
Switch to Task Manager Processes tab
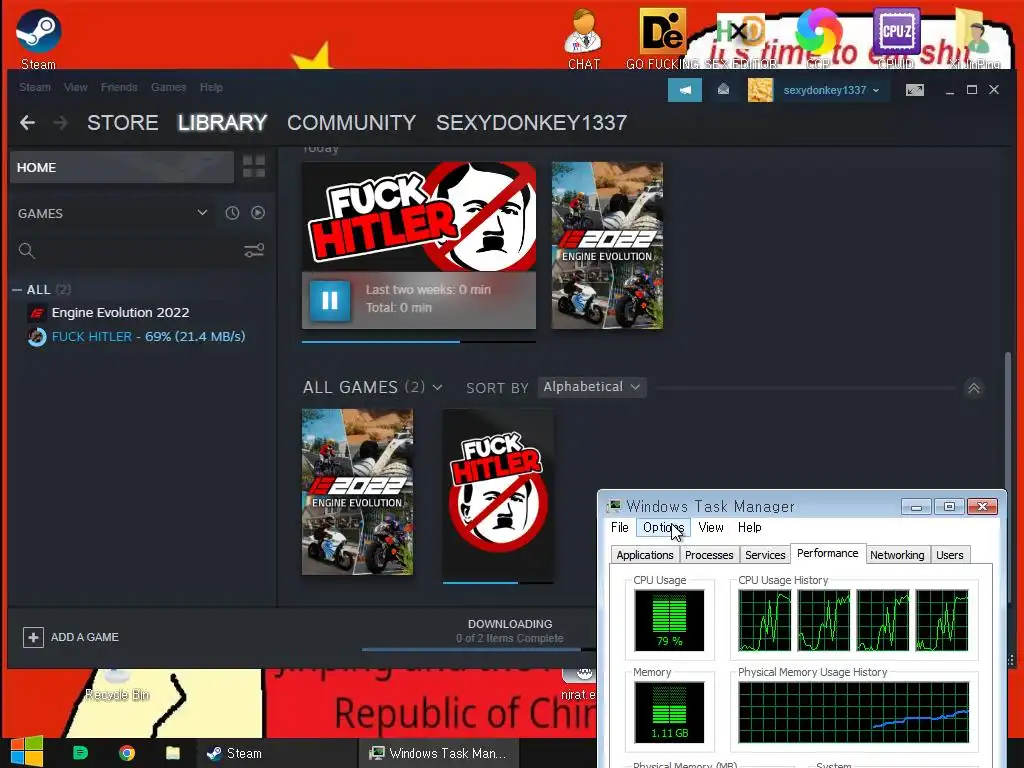(x=709, y=555)
